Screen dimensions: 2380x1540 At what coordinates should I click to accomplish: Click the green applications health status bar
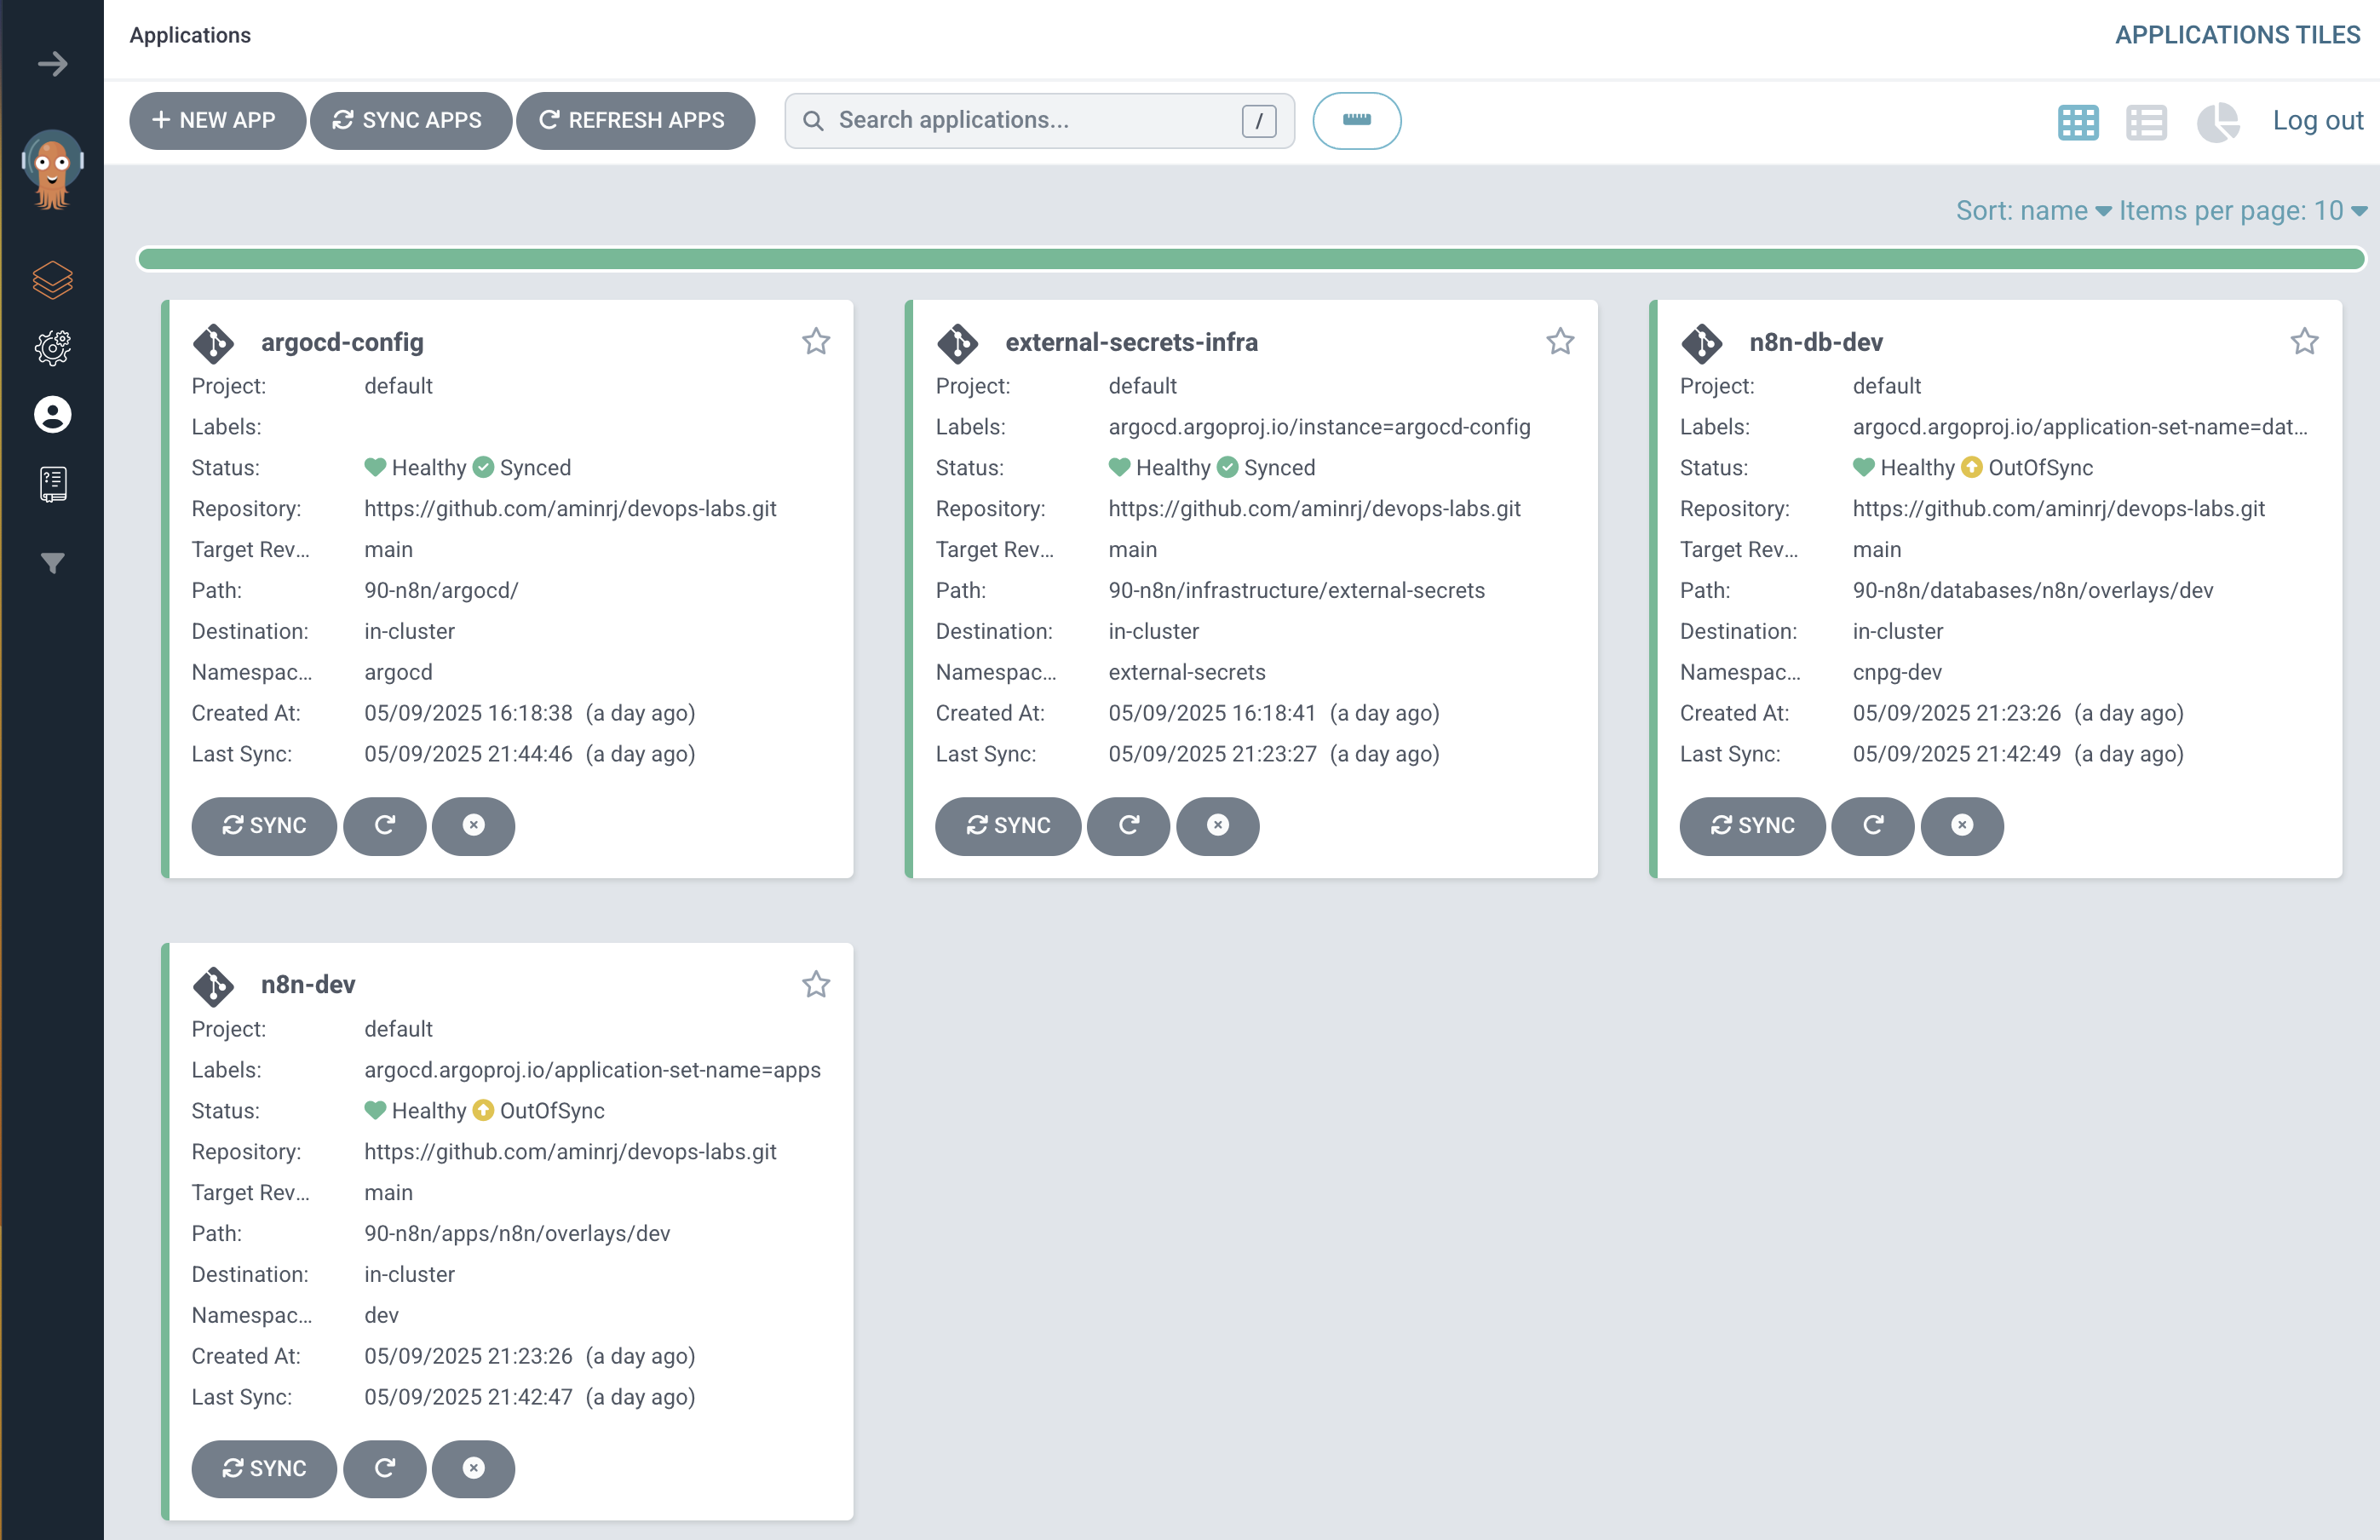pyautogui.click(x=1251, y=259)
